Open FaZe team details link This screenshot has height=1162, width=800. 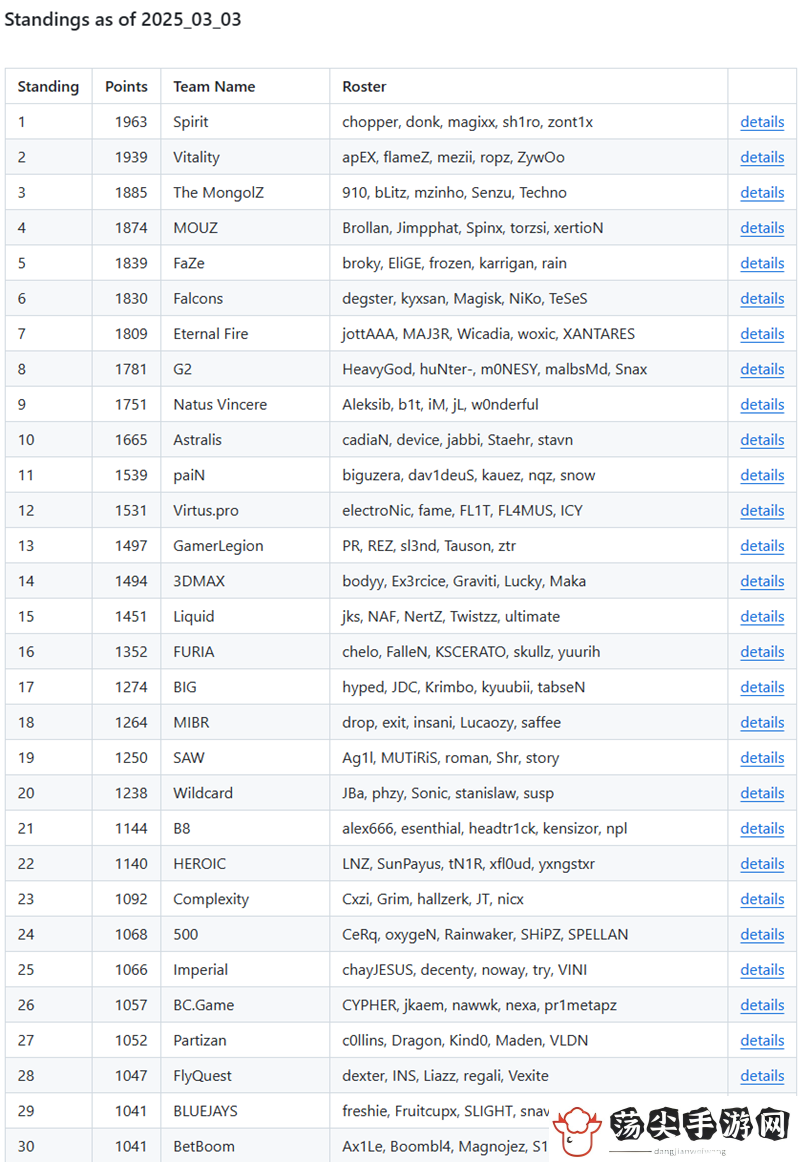click(x=762, y=263)
